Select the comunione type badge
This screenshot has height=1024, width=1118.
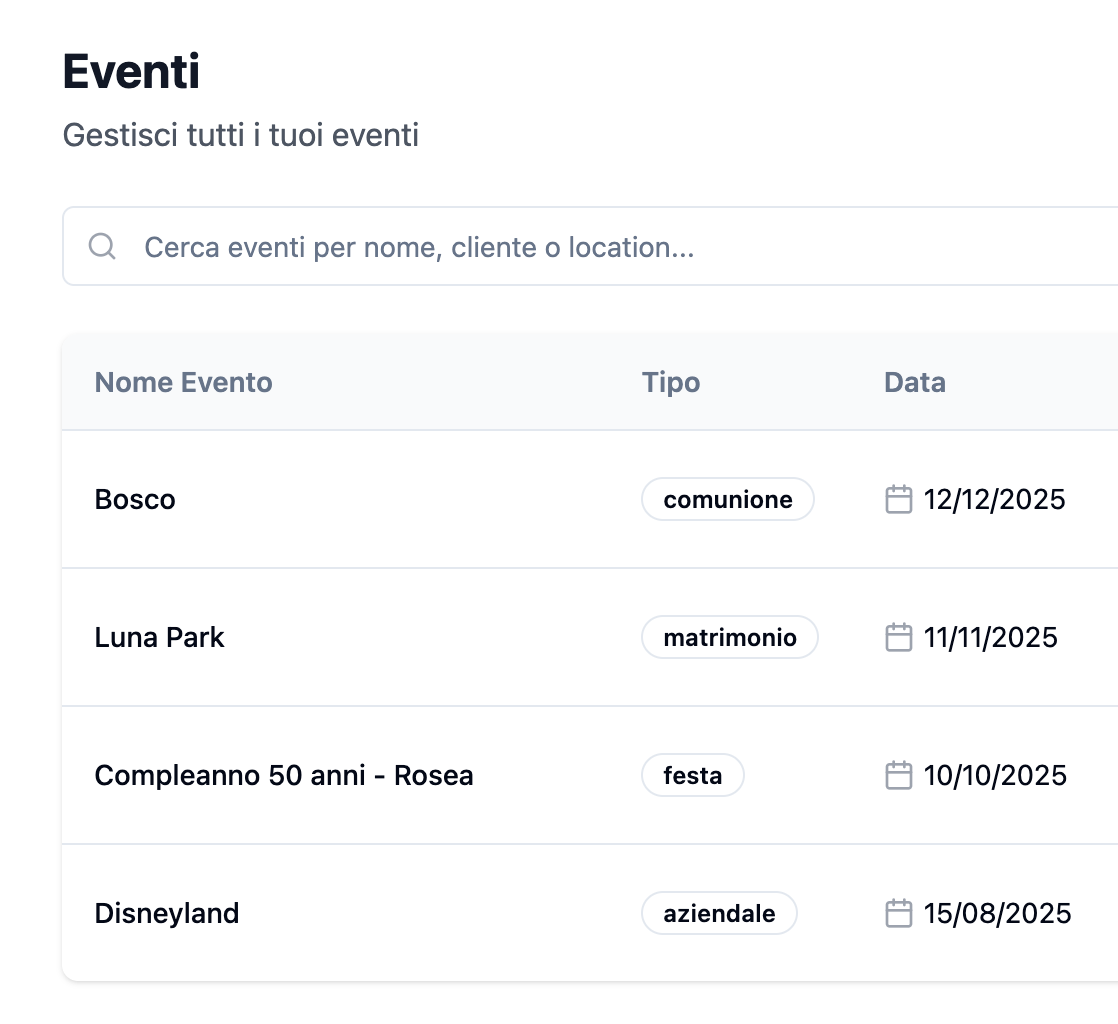click(x=727, y=499)
